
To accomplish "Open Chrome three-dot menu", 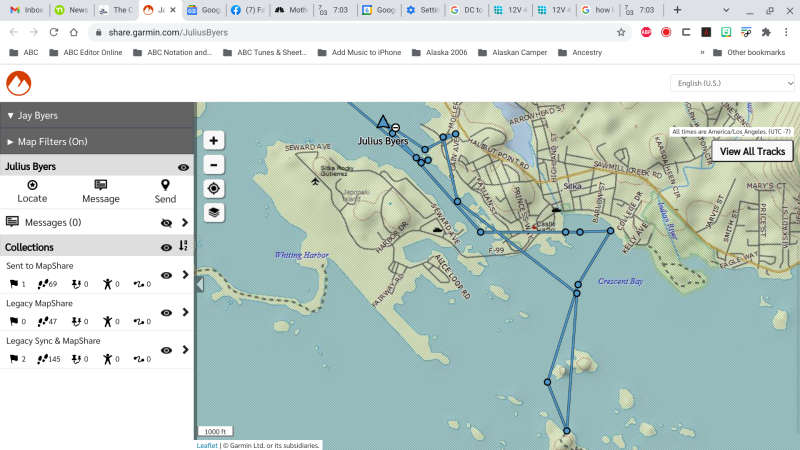I will click(786, 32).
